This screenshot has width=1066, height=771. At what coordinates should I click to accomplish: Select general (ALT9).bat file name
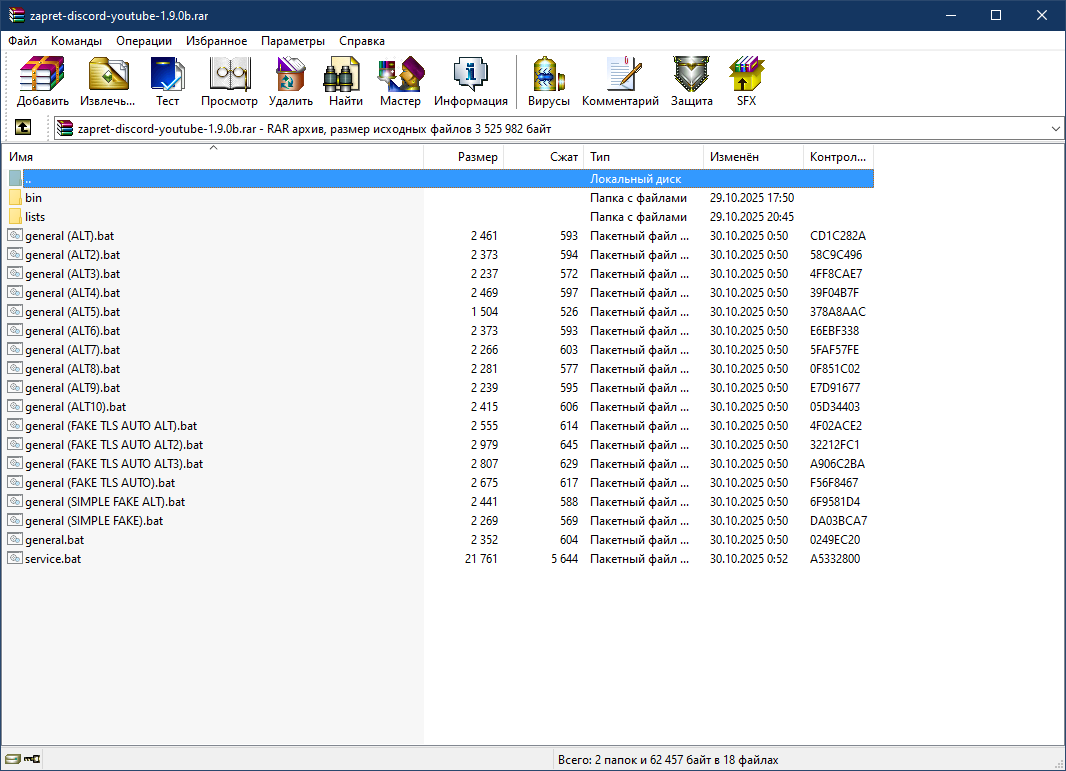(73, 388)
